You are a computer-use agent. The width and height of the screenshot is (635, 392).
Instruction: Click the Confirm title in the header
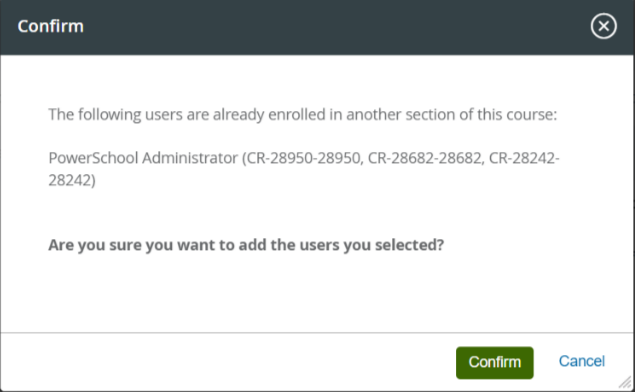point(51,26)
